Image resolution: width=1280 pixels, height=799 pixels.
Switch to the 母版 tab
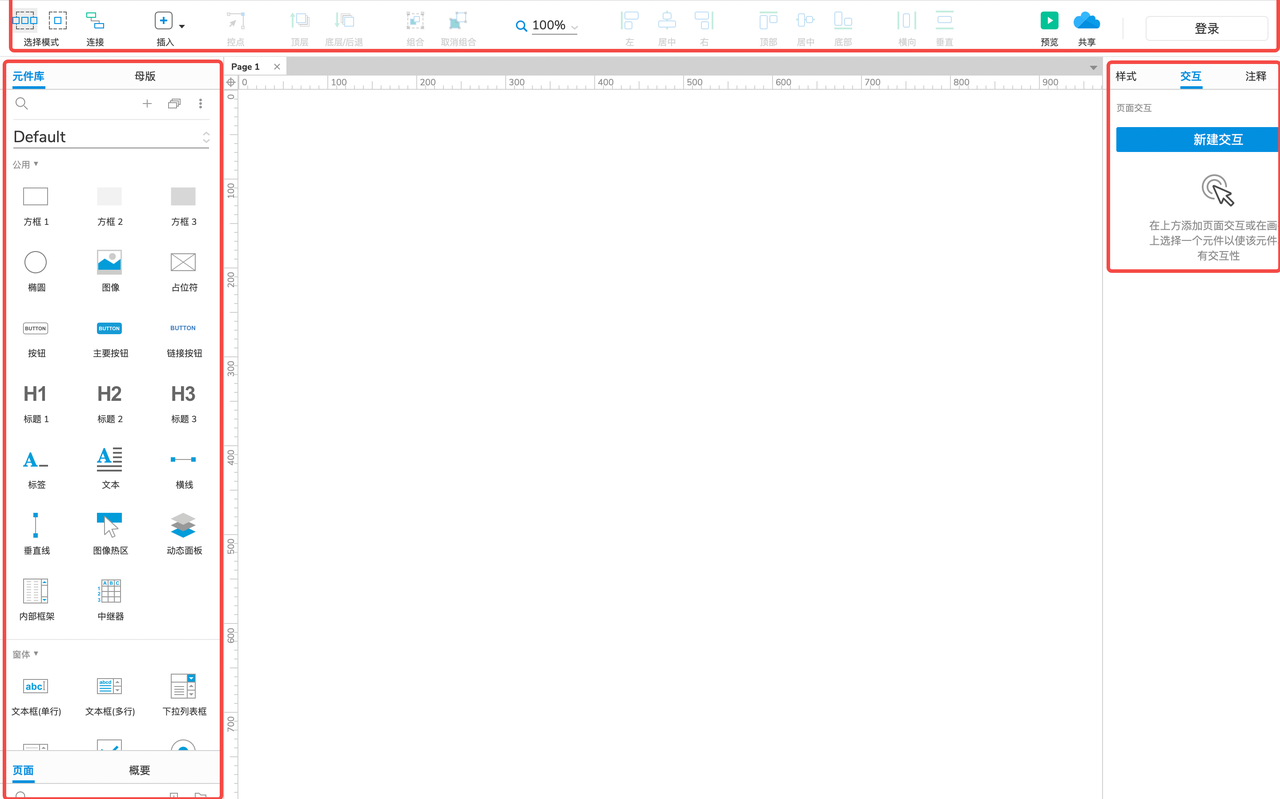coord(145,76)
